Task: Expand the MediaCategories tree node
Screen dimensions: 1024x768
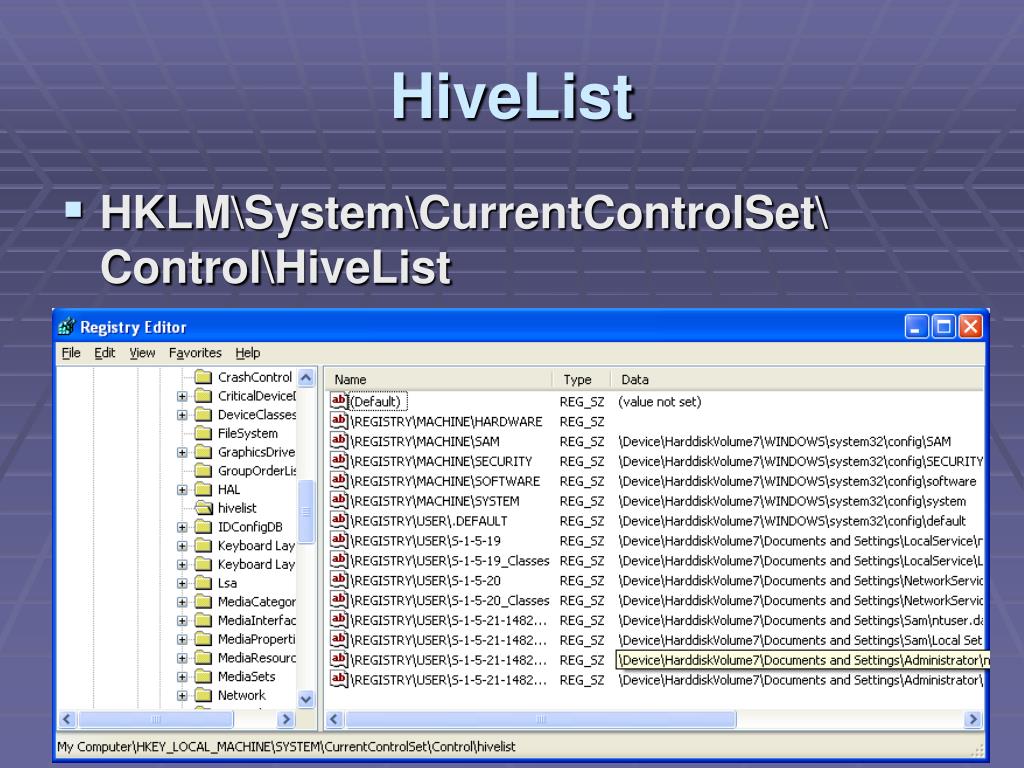Action: 182,601
